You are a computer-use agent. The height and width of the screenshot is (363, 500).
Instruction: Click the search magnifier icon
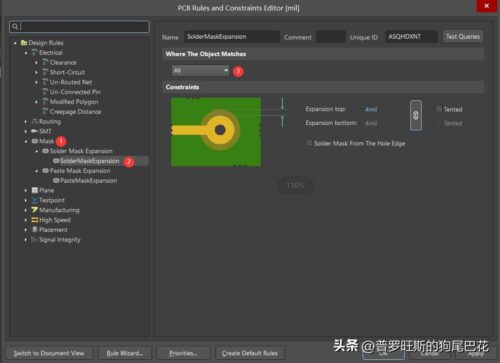coord(15,27)
